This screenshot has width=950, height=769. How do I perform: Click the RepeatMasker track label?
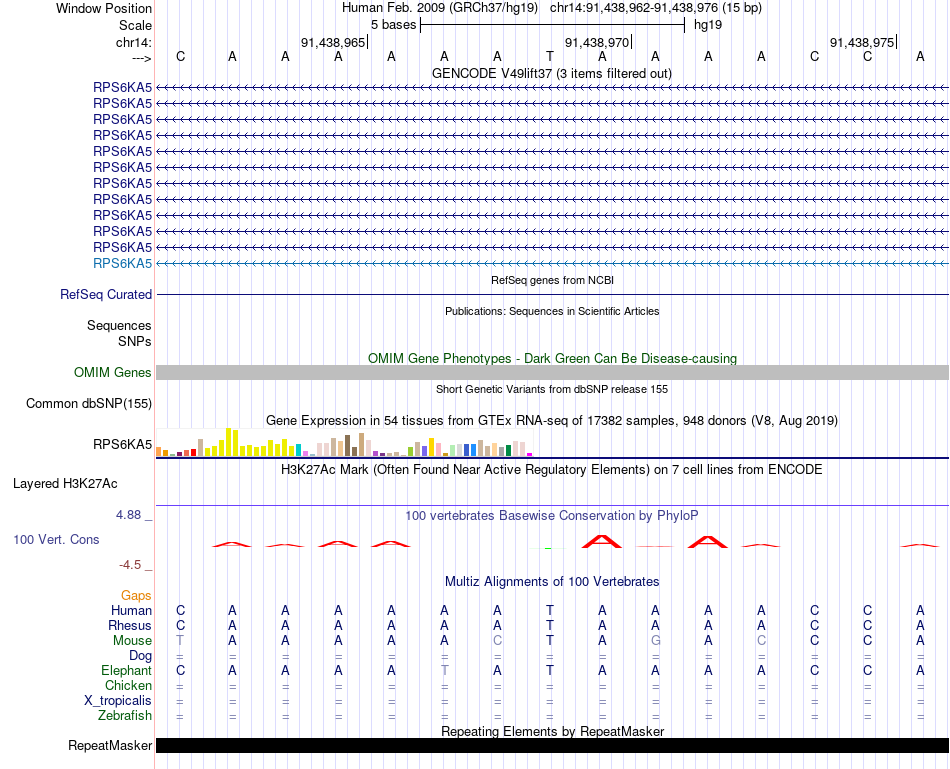click(110, 746)
